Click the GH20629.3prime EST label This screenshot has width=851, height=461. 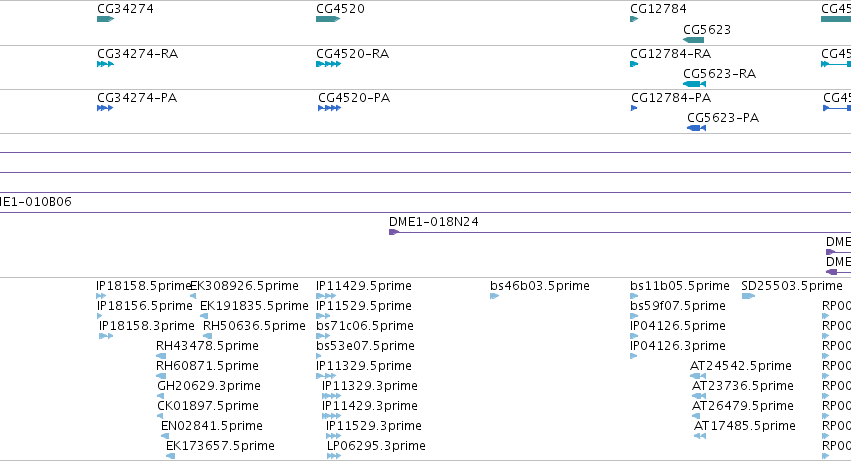(x=209, y=386)
